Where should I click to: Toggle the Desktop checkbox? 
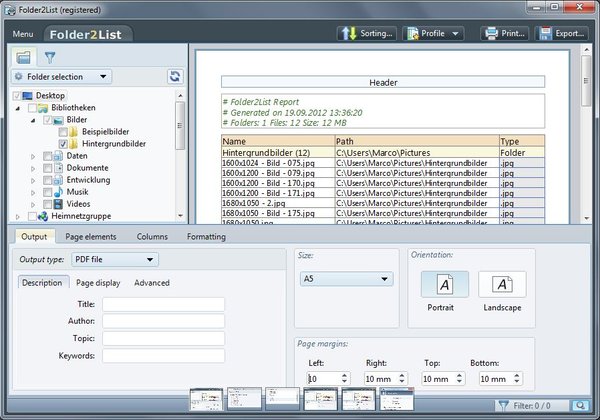click(17, 96)
